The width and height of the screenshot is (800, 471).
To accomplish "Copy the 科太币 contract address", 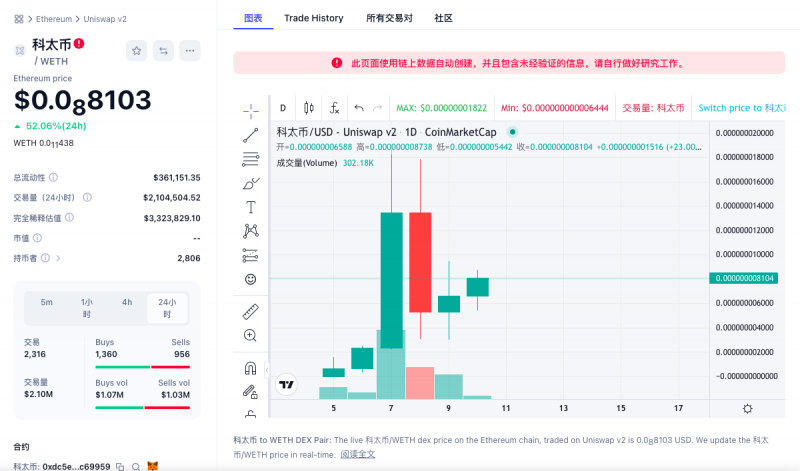I will (120, 466).
